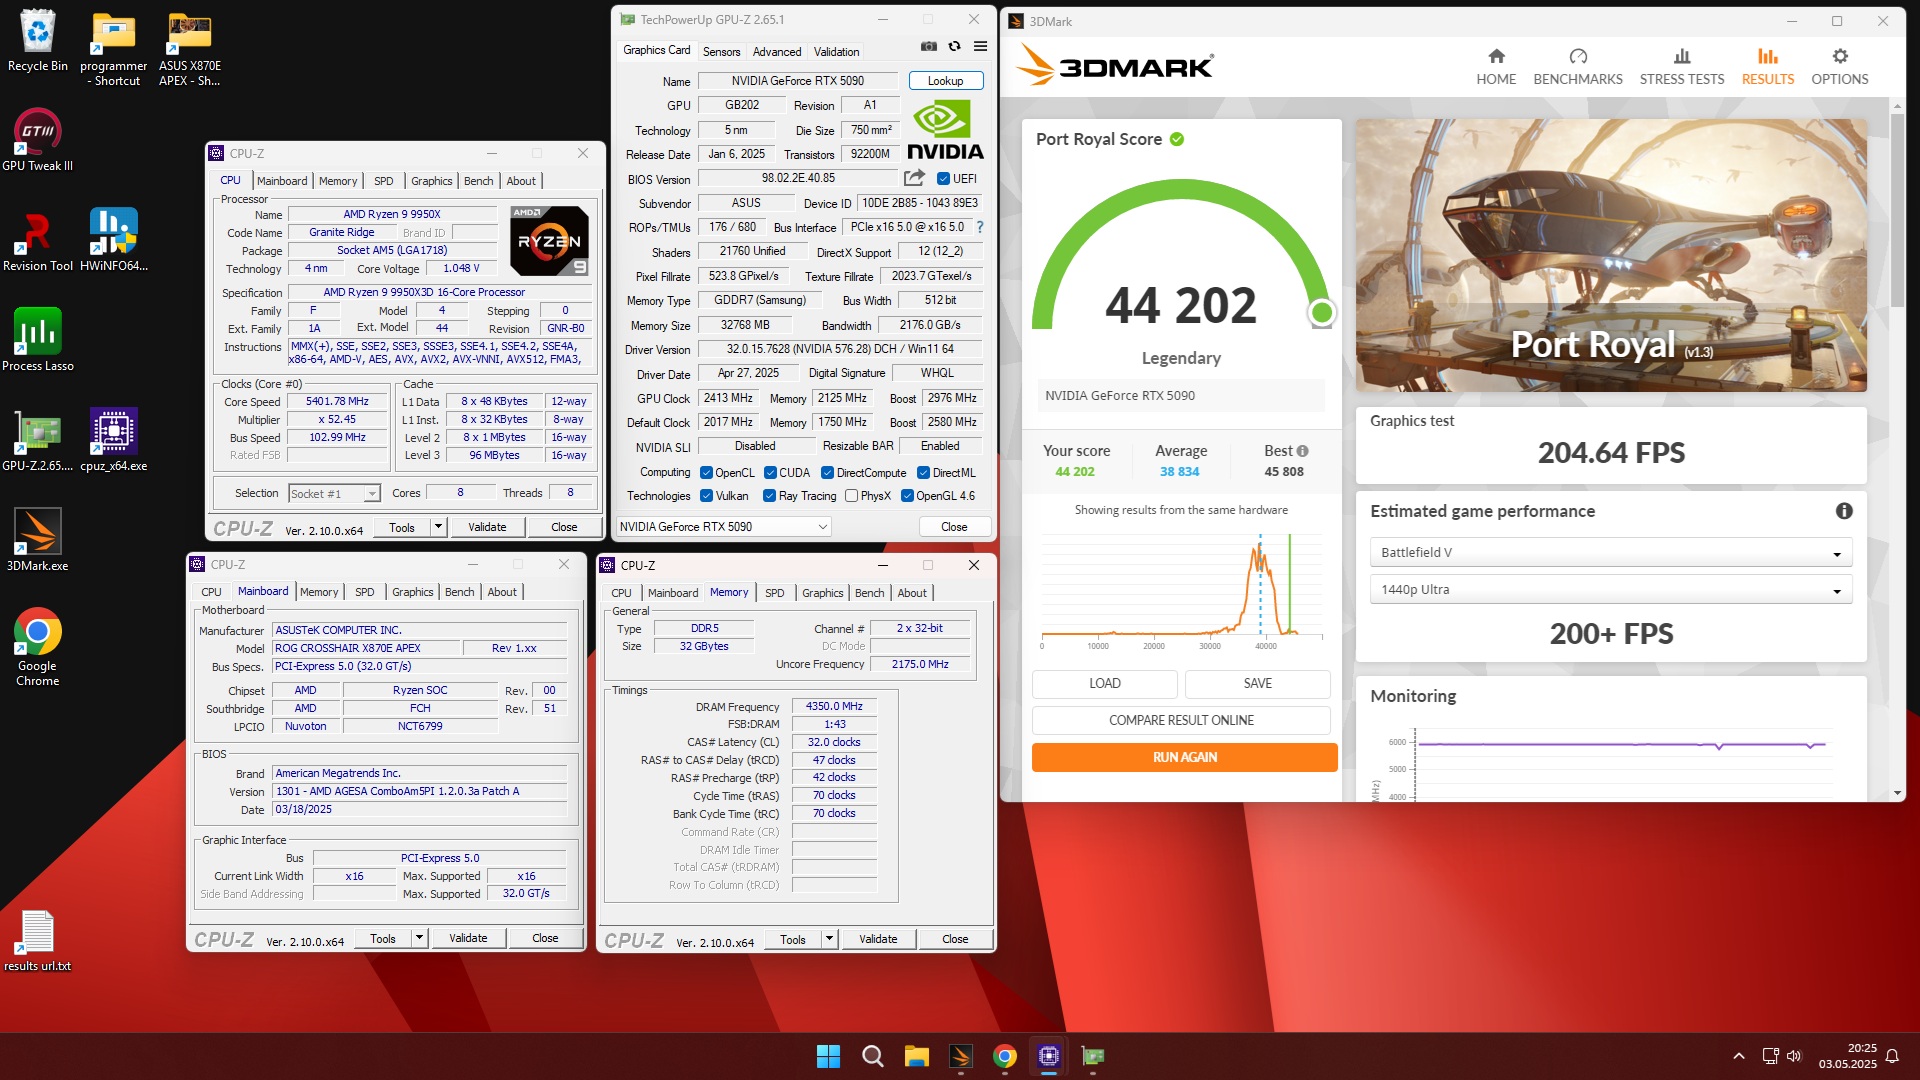Screen dimensions: 1920x1080
Task: Click GPU-Z screenshot camera icon
Action: pos(929,46)
